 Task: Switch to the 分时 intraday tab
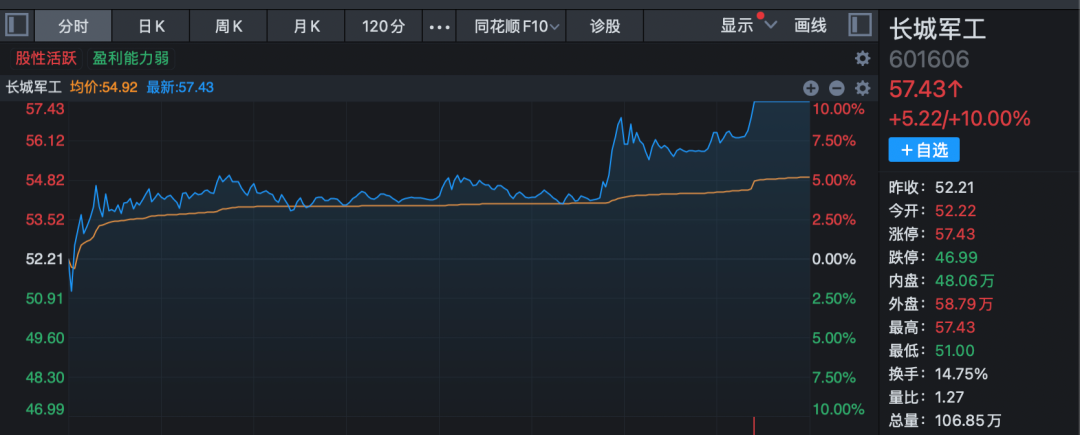coord(73,26)
